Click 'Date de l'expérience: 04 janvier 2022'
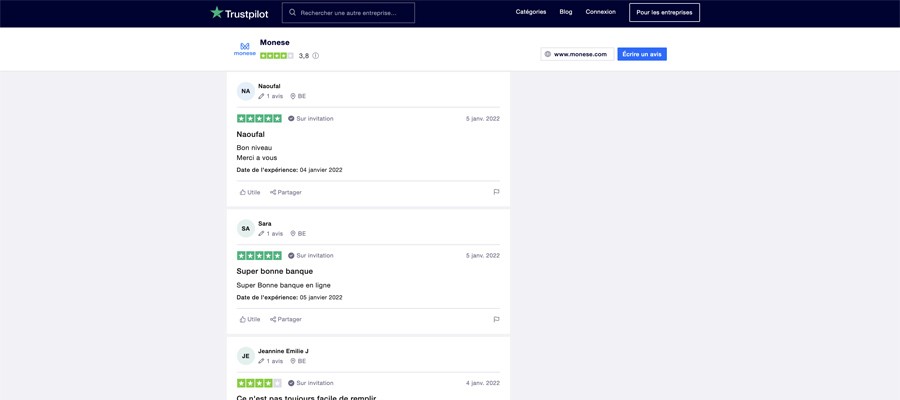The image size is (900, 400). (x=289, y=170)
